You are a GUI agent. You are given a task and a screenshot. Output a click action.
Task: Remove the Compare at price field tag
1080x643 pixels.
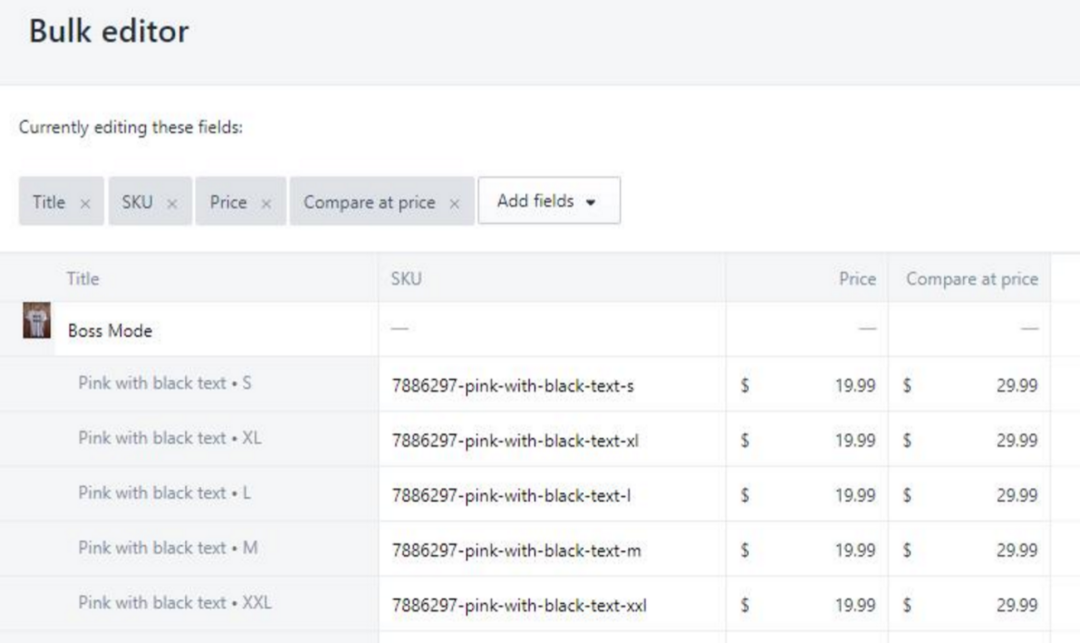(x=454, y=204)
